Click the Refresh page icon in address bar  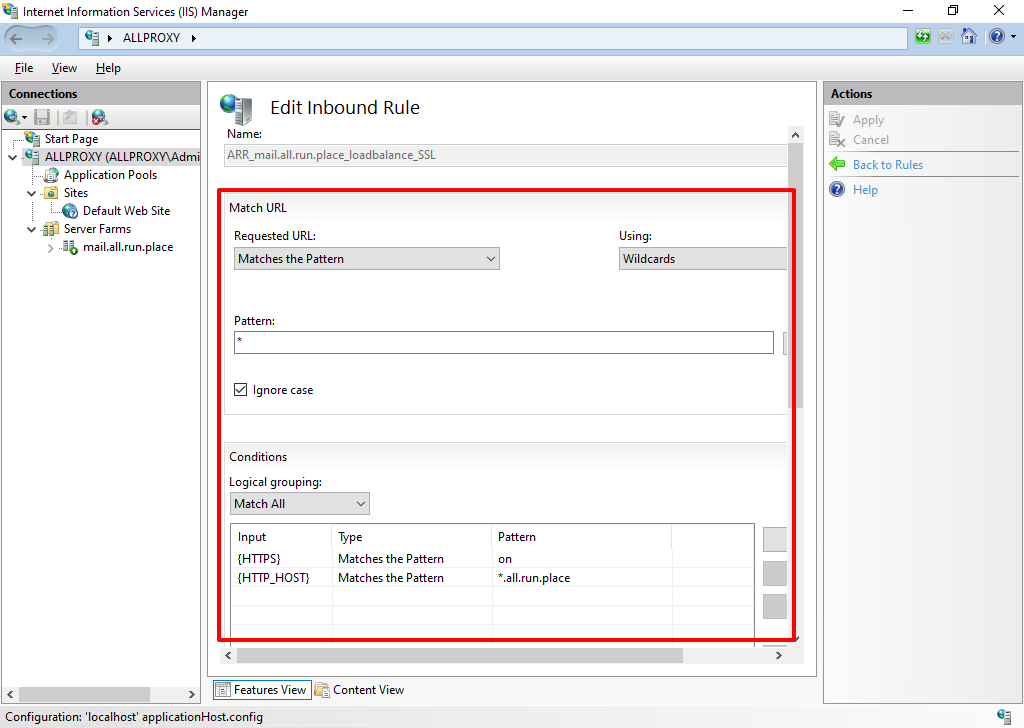(x=923, y=37)
